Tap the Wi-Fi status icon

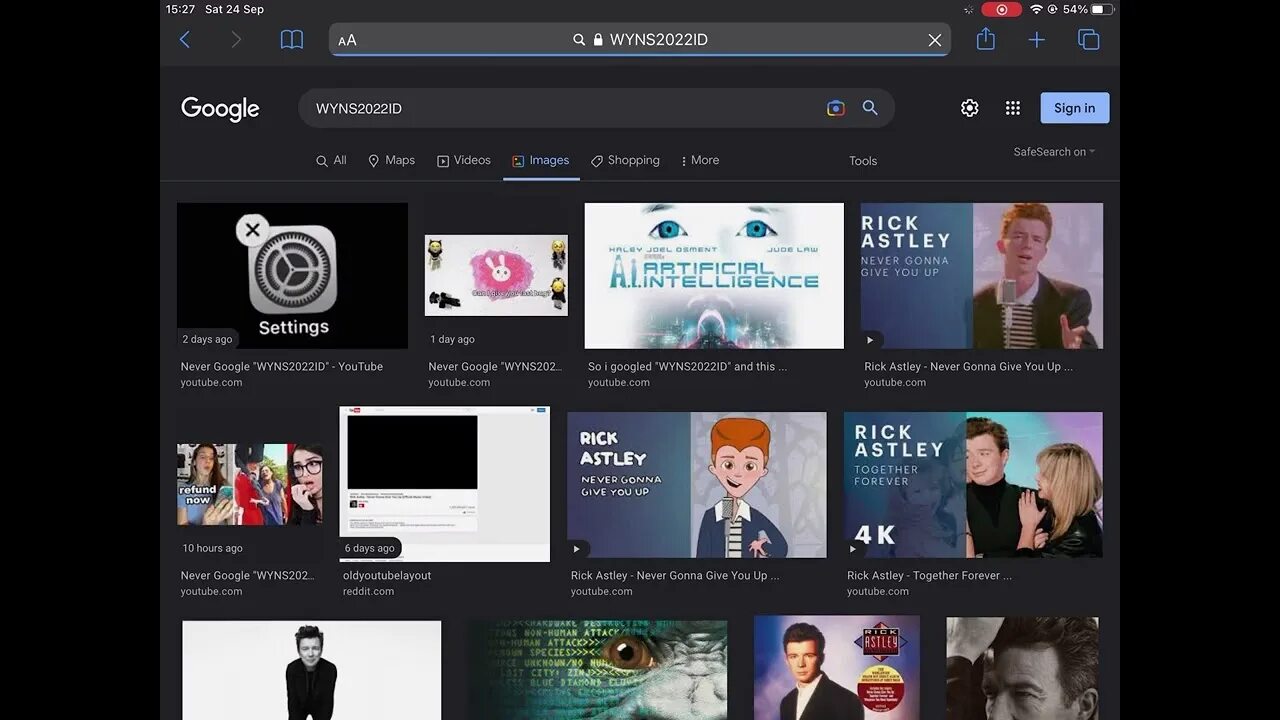pyautogui.click(x=1036, y=9)
